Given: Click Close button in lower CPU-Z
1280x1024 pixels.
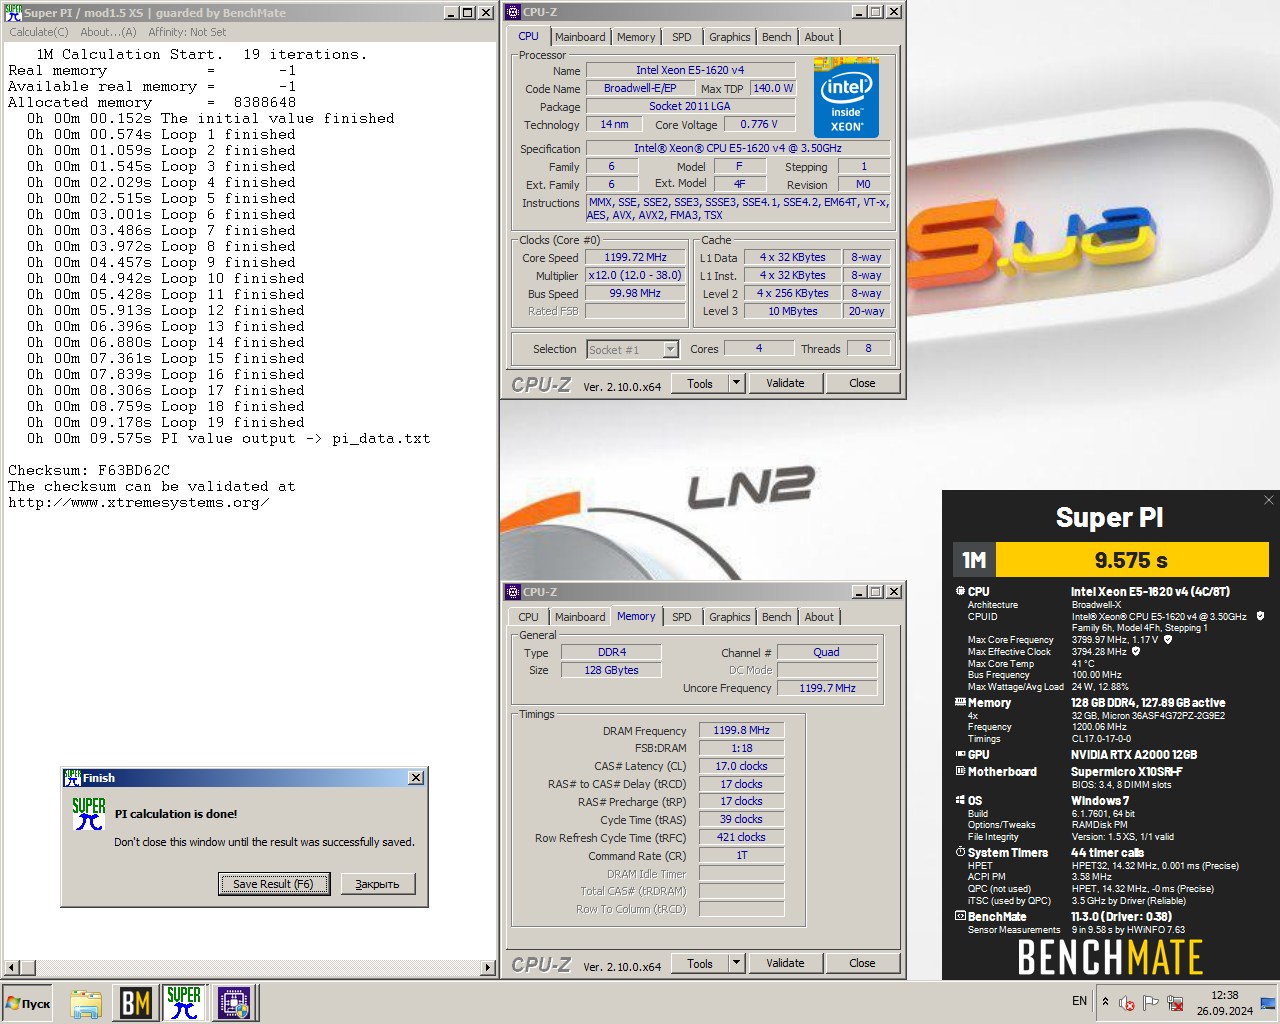Looking at the screenshot, I should 862,963.
